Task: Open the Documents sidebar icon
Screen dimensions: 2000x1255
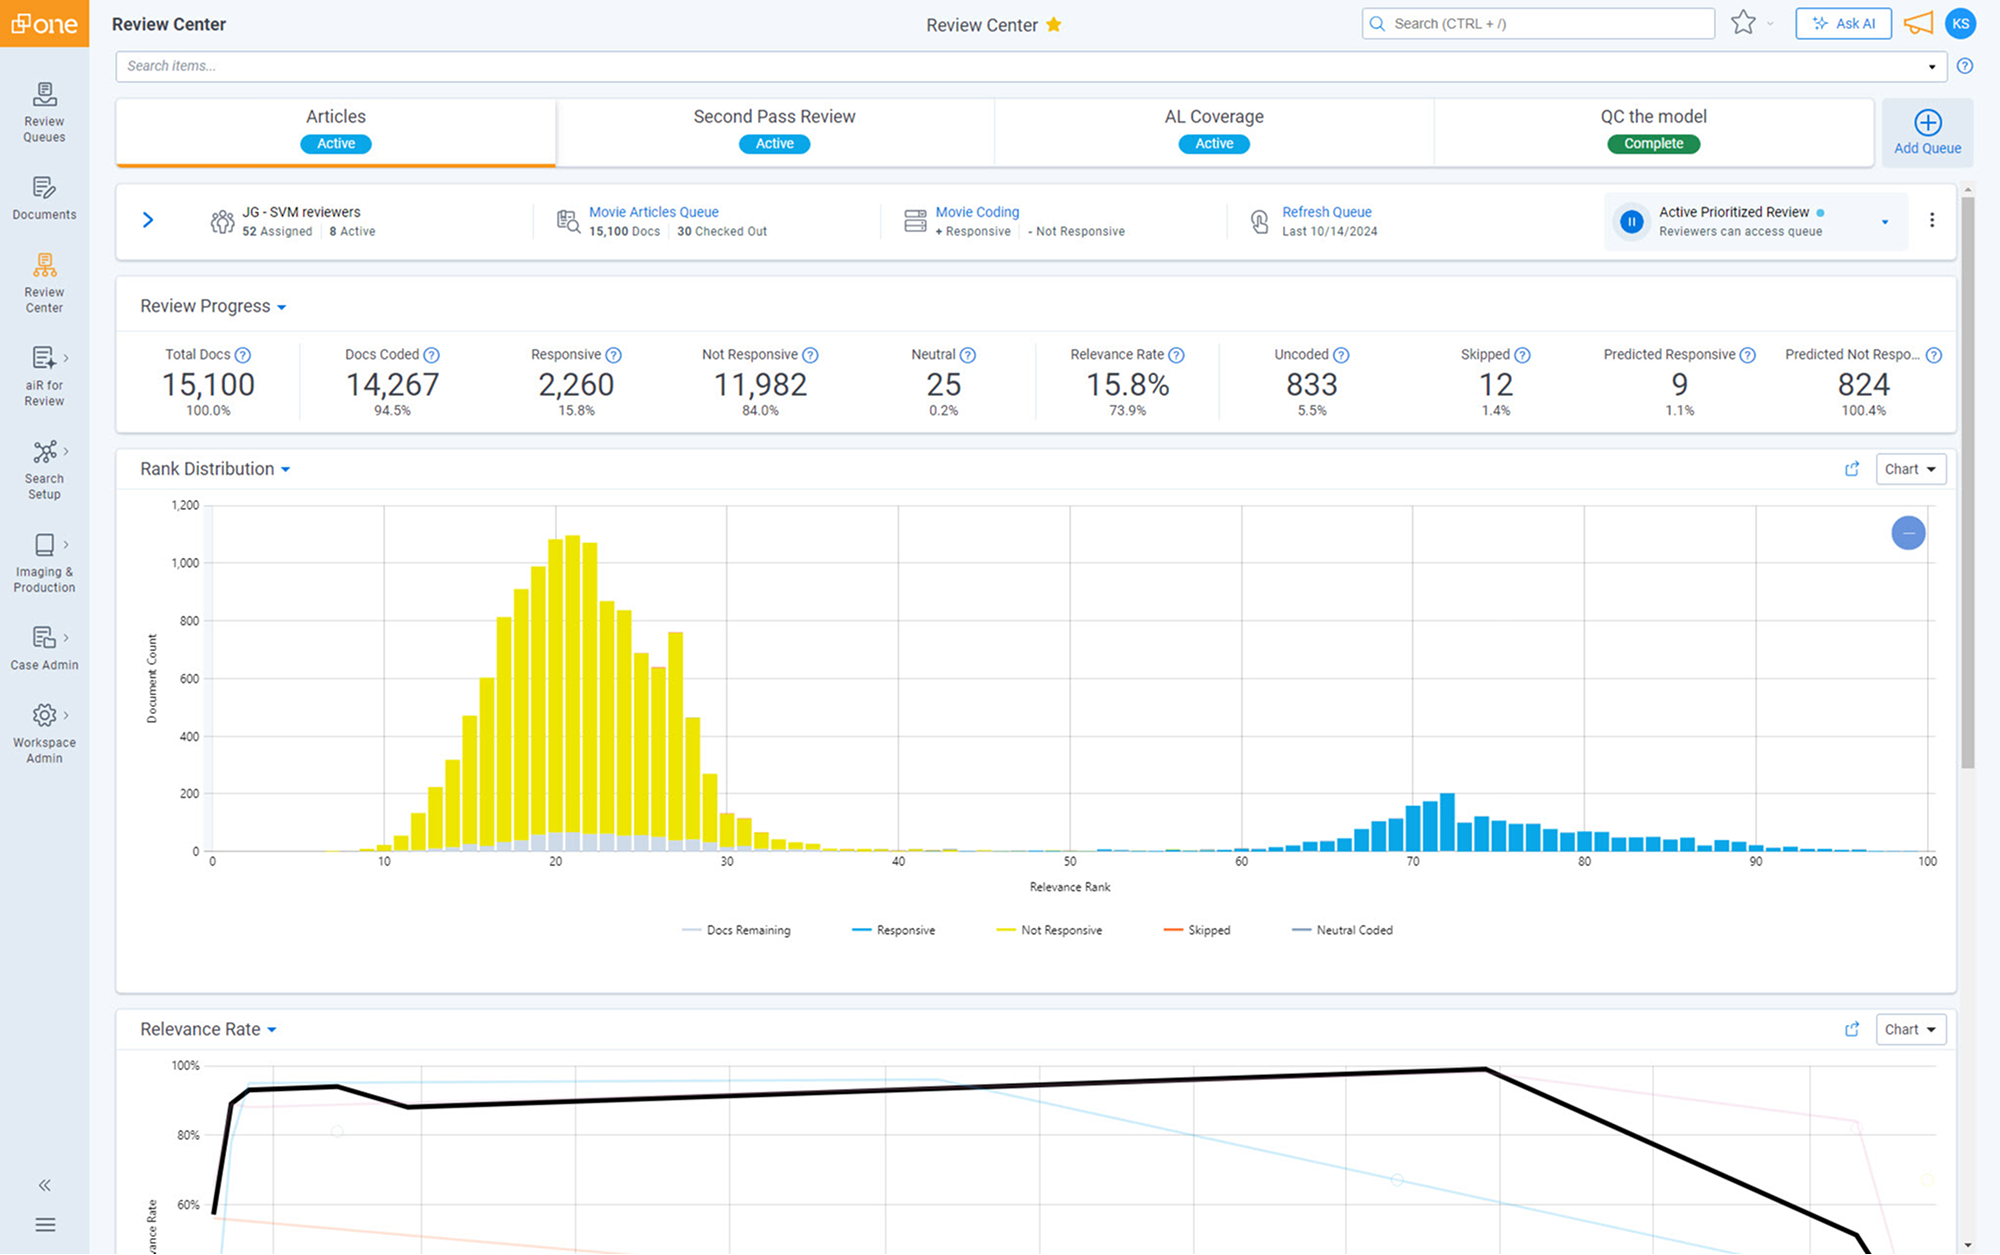Action: pos(44,197)
